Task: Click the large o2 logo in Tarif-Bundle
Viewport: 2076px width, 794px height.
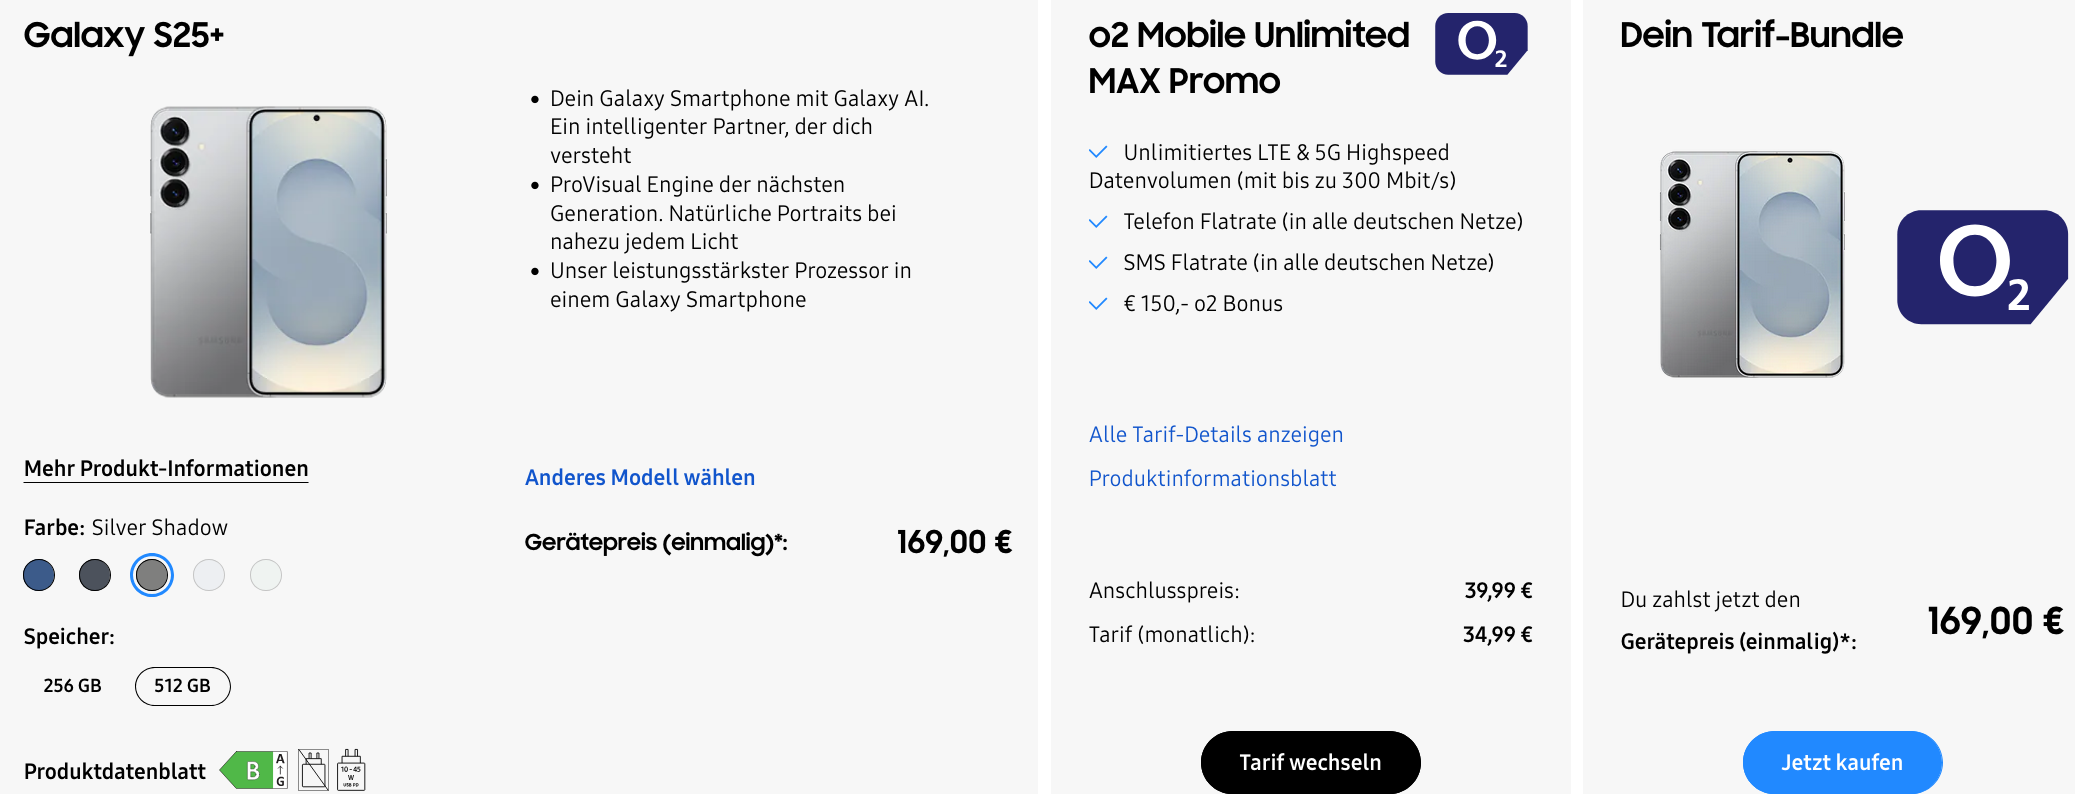Action: click(1981, 267)
